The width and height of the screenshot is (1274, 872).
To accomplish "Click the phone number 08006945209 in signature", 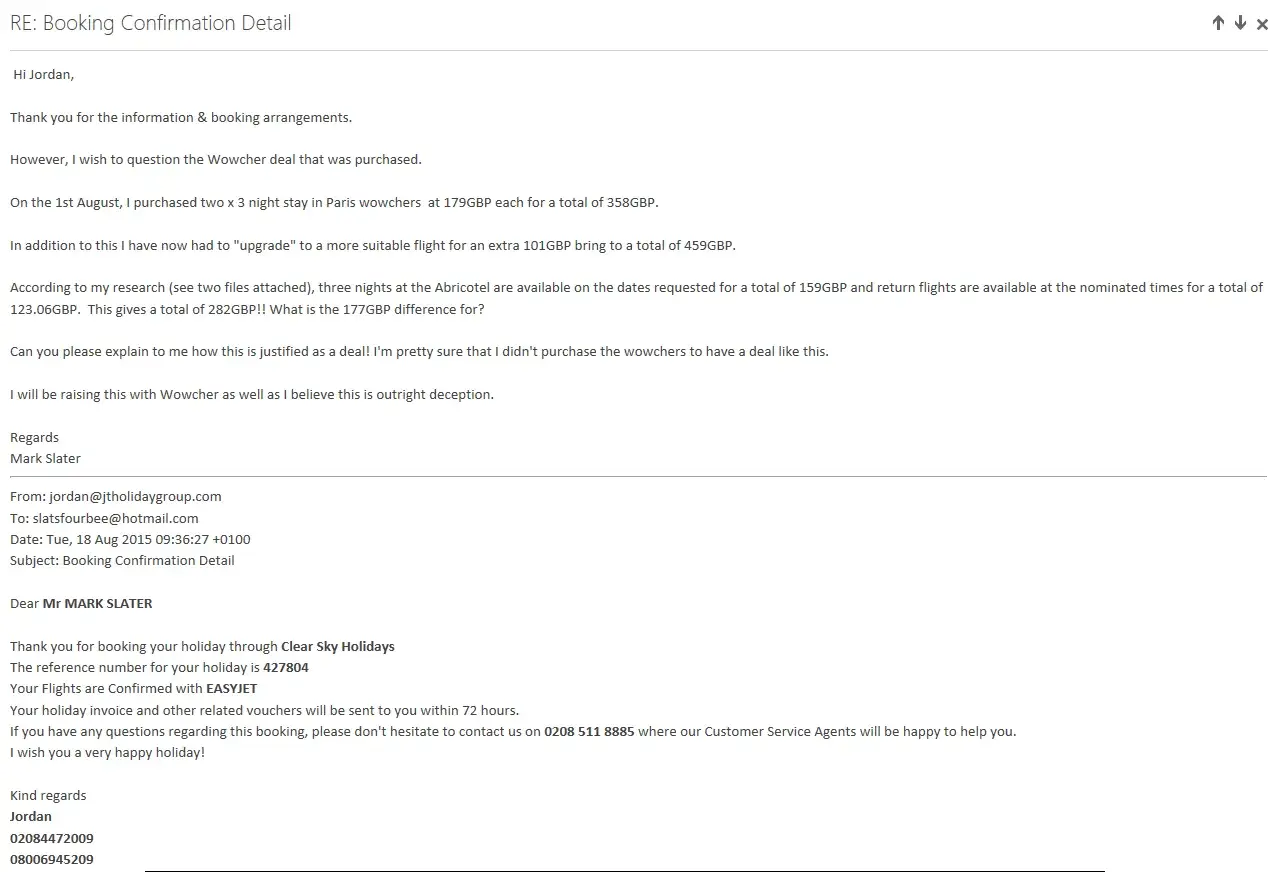I will coord(52,859).
